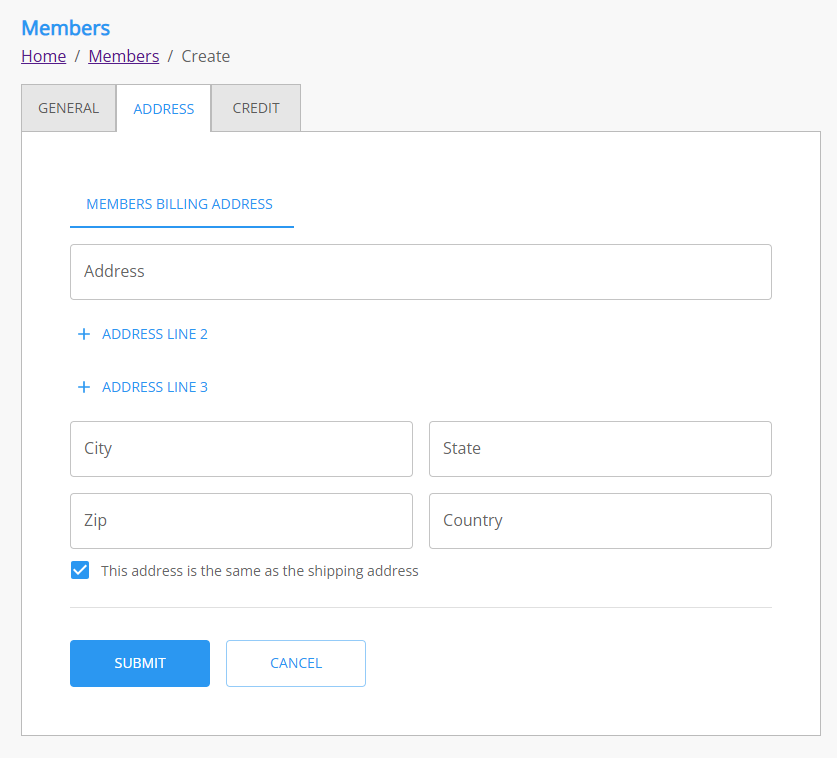
Task: Click the 'This address is the same' label text
Action: coord(259,572)
